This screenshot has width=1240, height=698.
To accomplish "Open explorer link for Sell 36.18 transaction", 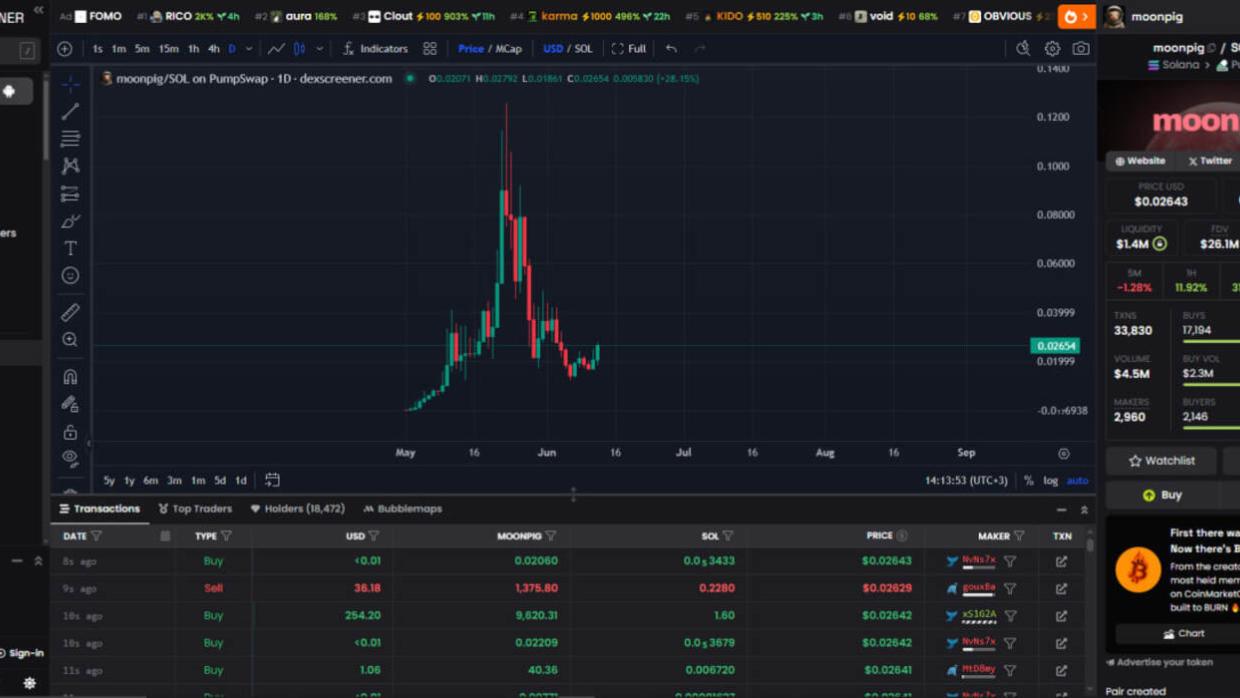I will tap(1061, 589).
